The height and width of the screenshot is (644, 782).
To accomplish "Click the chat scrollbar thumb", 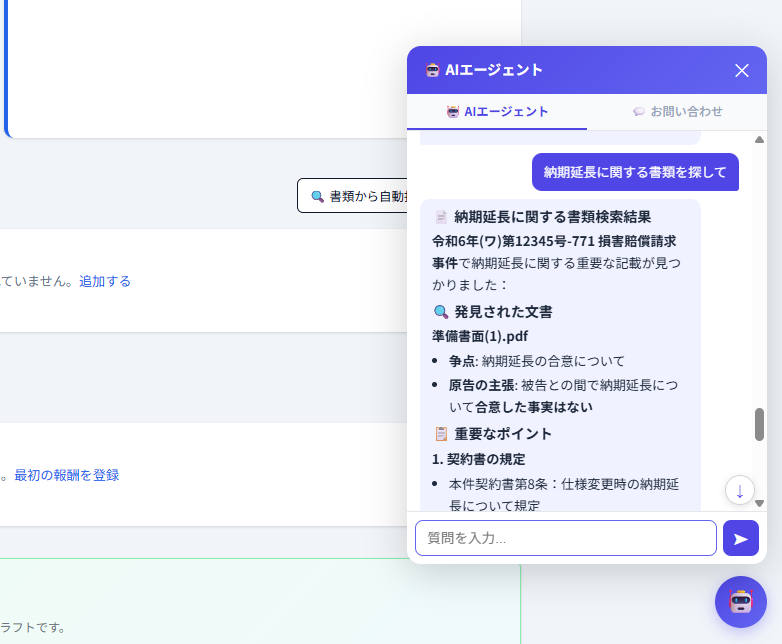I will pos(759,424).
